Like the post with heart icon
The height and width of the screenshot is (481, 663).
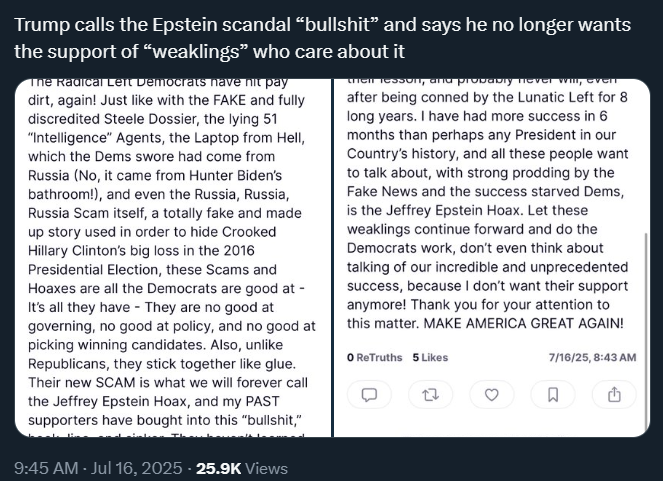492,395
